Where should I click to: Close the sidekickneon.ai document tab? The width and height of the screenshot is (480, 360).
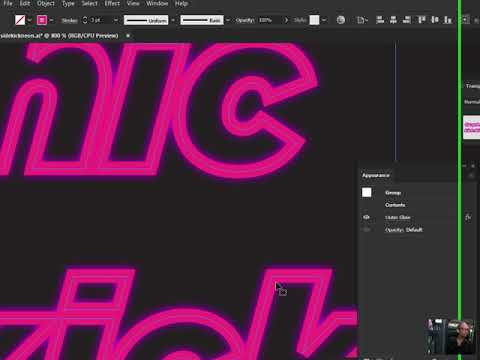[x=128, y=35]
